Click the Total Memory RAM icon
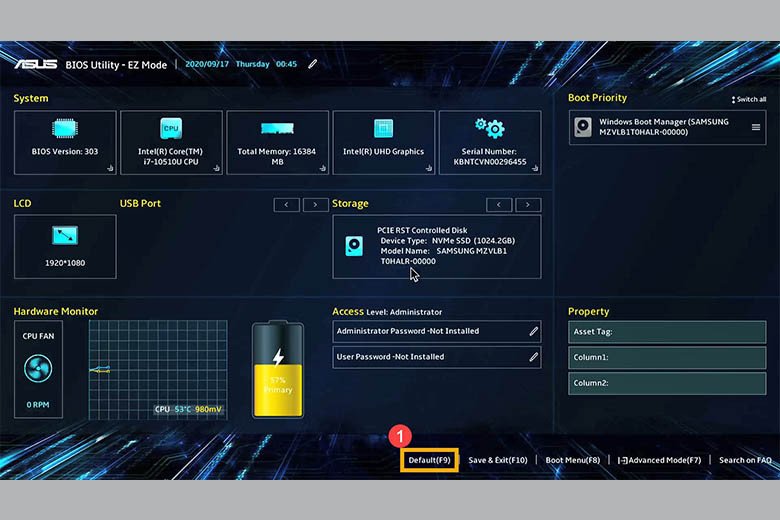Viewport: 780px width, 520px height. pyautogui.click(x=277, y=129)
